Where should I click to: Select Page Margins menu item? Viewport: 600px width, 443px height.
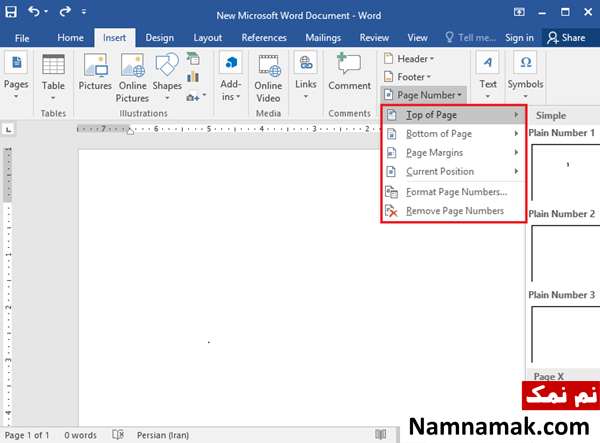pos(453,153)
